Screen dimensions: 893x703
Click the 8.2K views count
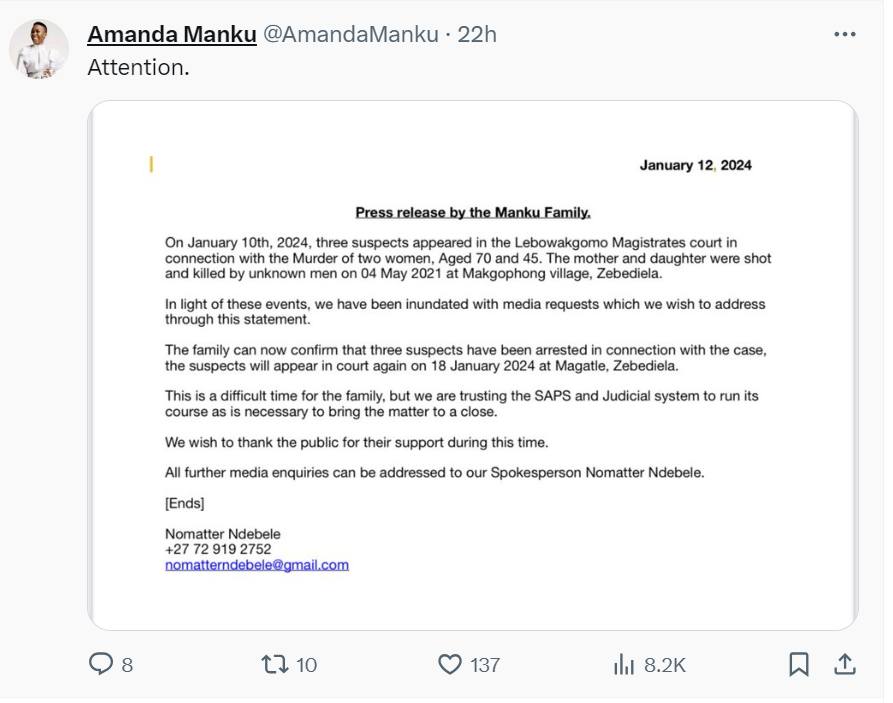pos(665,665)
